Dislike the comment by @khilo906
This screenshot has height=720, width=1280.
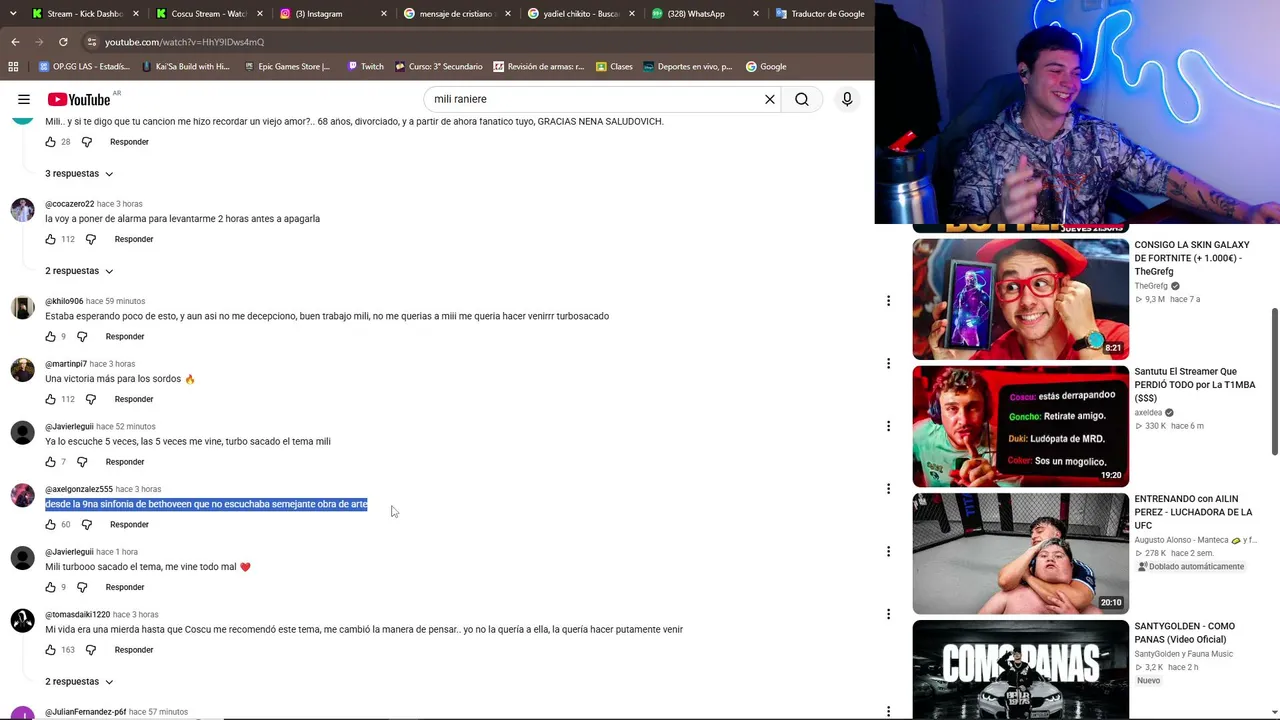coord(82,337)
